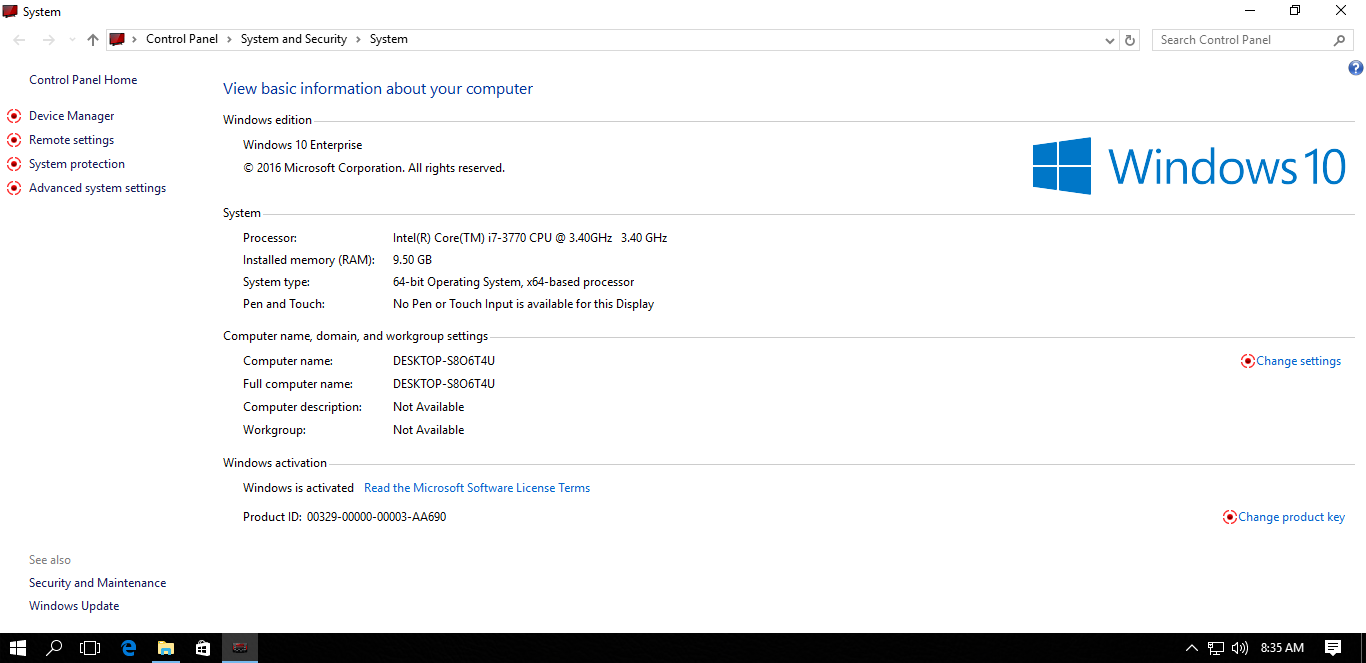Click the "© 2016 Microsoft Corporation" copyright text

click(374, 168)
